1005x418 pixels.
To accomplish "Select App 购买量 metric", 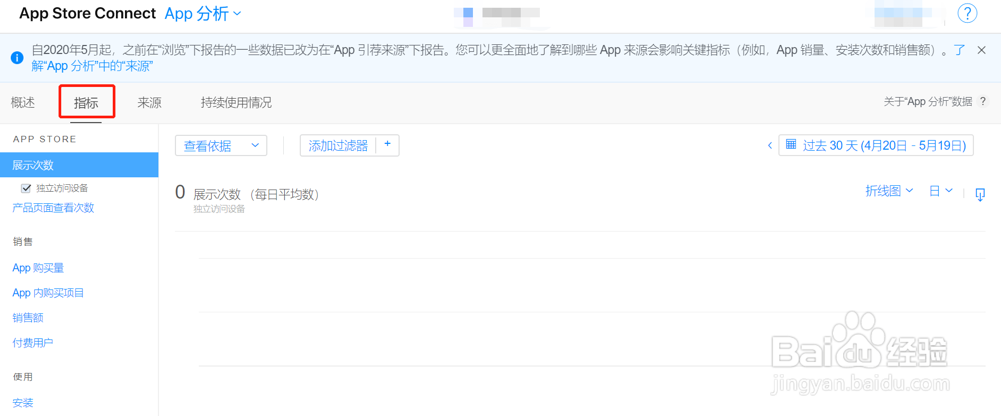I will 38,268.
